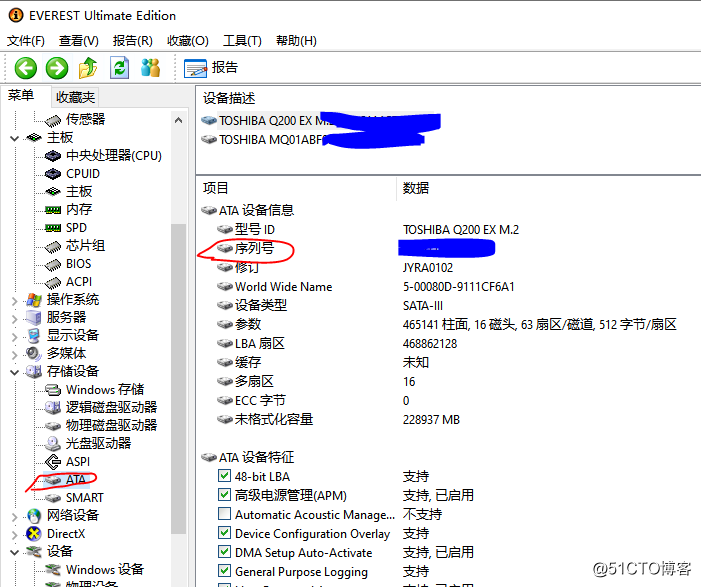Expand the 显示设备 tree node
Image resolution: width=701 pixels, height=587 pixels.
[x=14, y=337]
